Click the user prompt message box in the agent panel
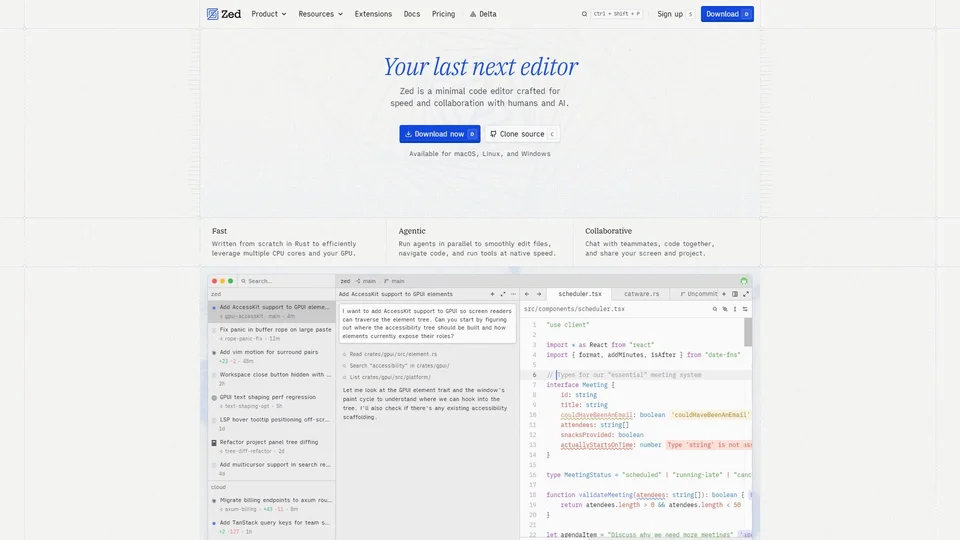This screenshot has height=540, width=960. click(x=427, y=323)
